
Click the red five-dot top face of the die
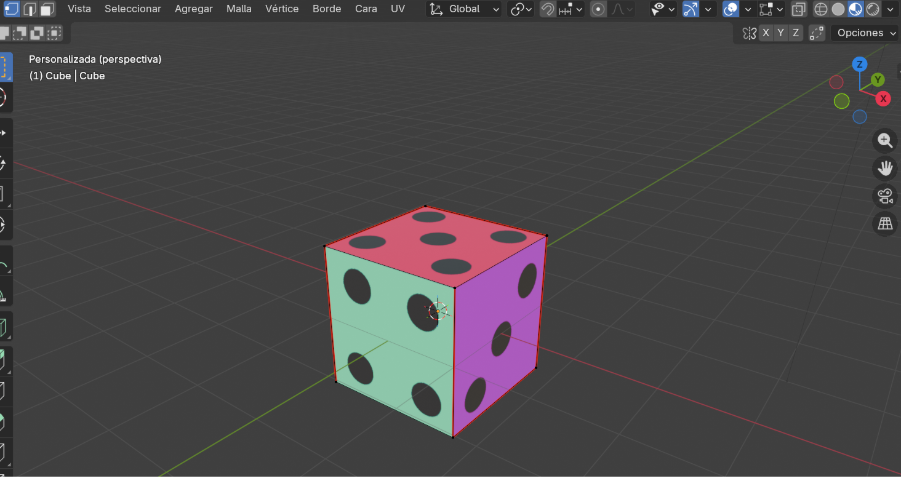coord(437,247)
